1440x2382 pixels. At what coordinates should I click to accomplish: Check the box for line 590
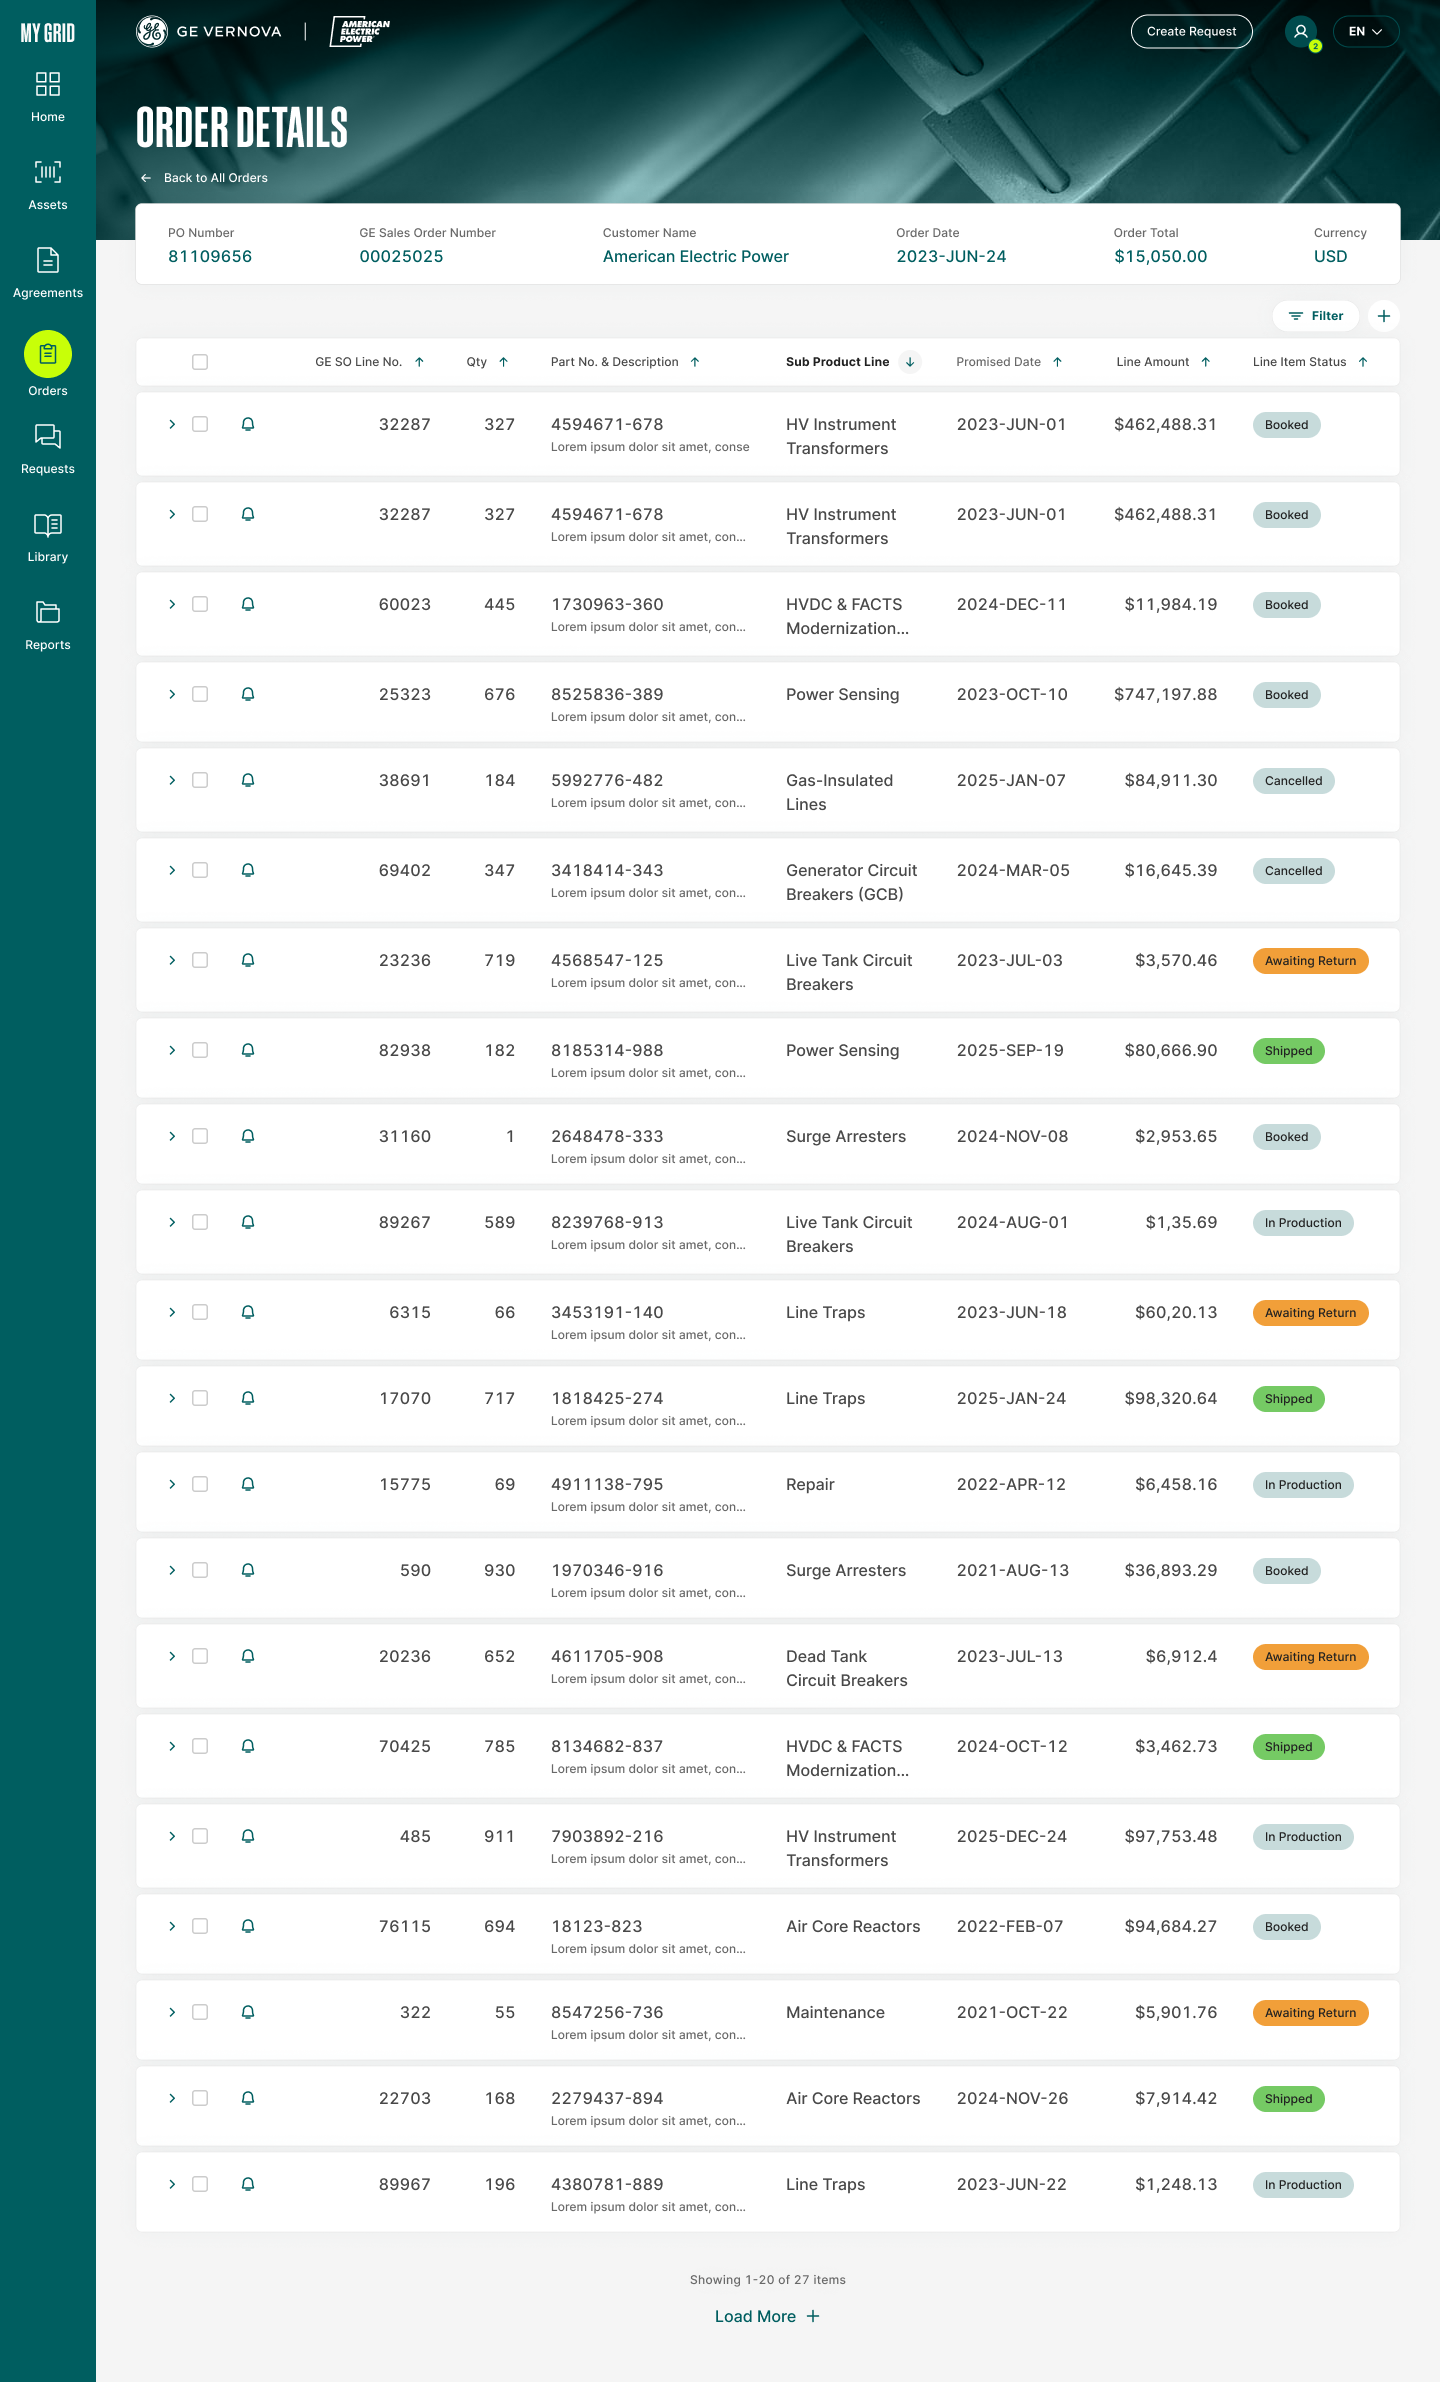pyautogui.click(x=200, y=1570)
